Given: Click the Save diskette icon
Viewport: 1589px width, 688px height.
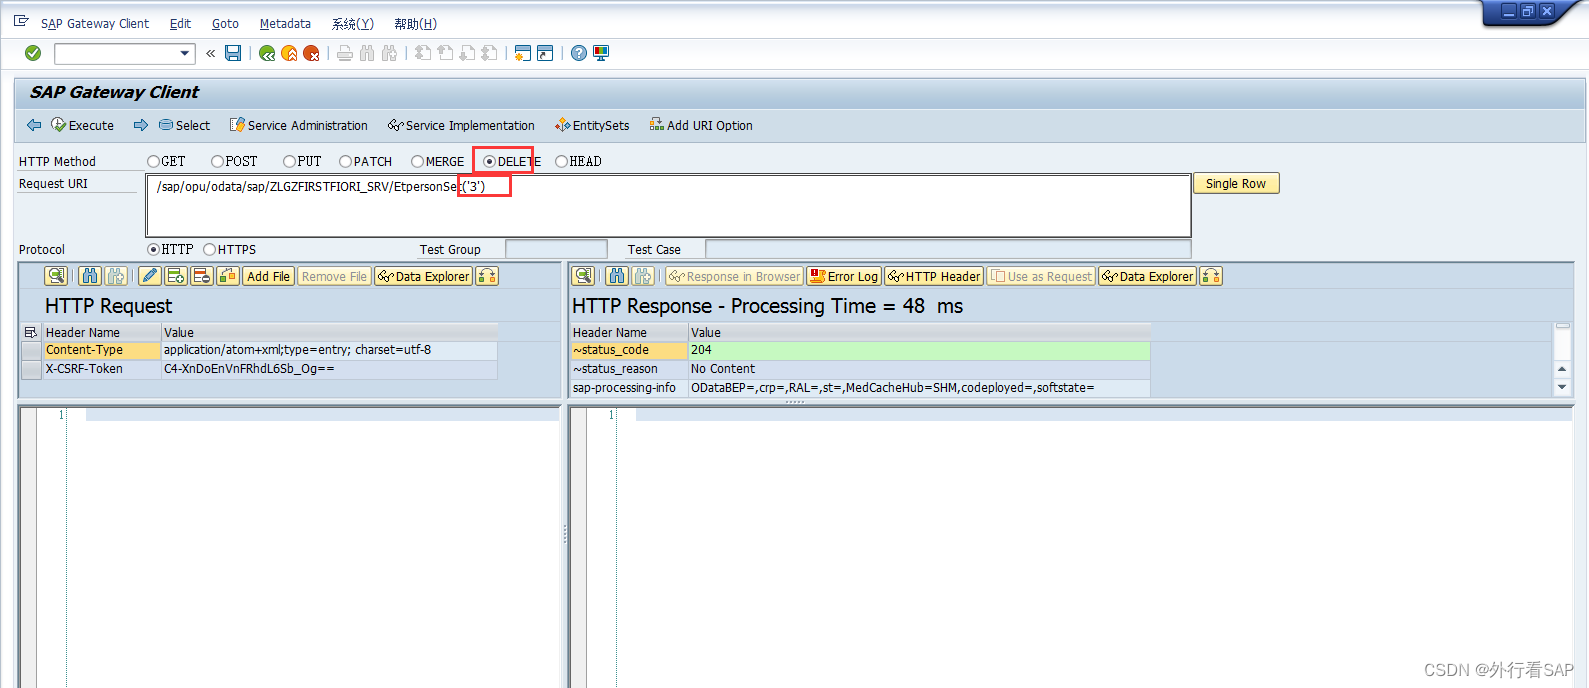Looking at the screenshot, I should [x=233, y=53].
